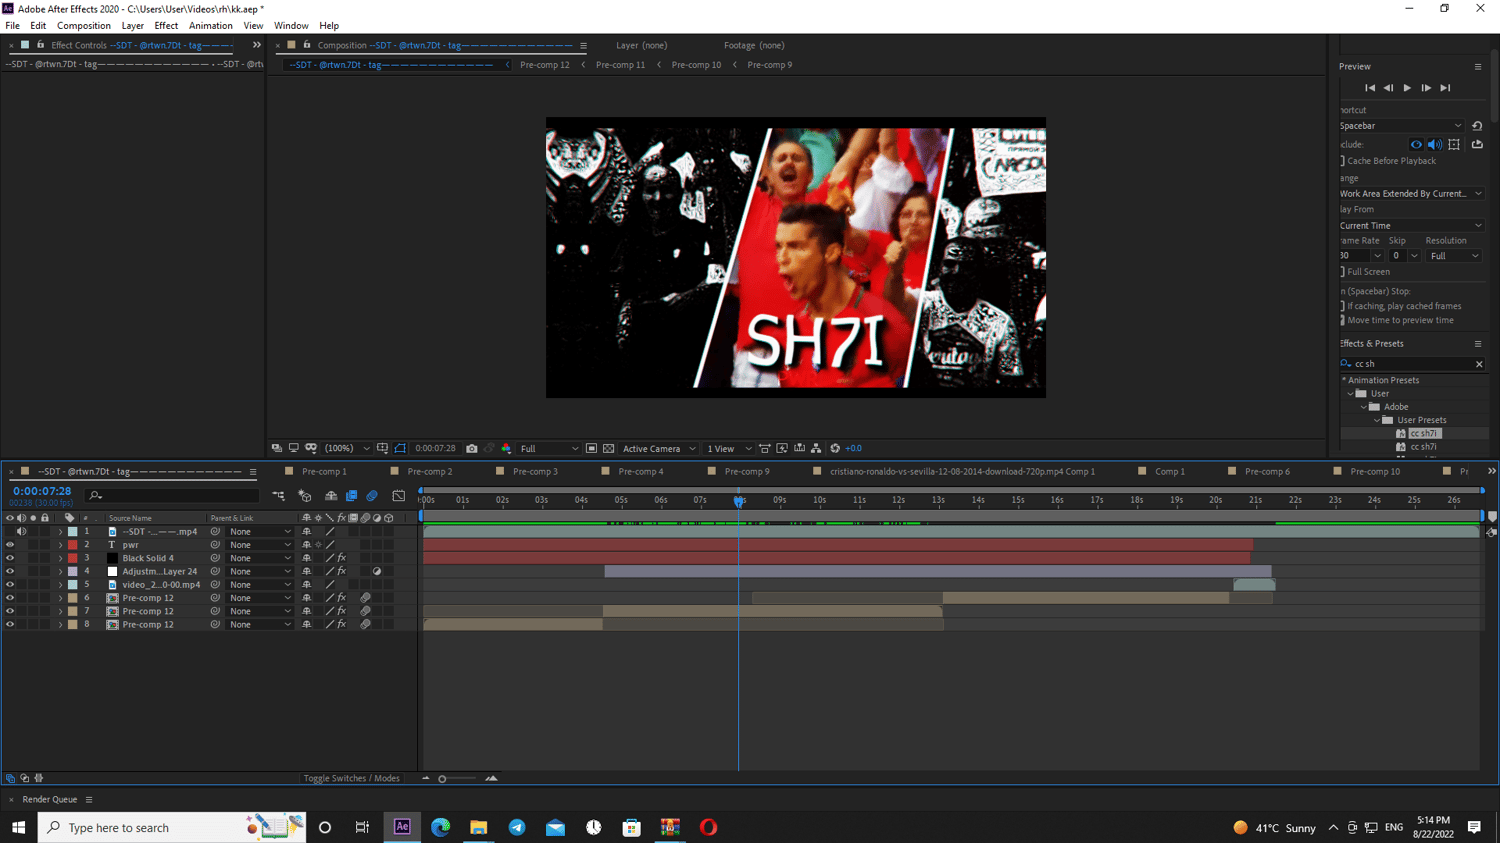Clear the Effects & Presets search field
1500x843 pixels.
[x=1479, y=364]
